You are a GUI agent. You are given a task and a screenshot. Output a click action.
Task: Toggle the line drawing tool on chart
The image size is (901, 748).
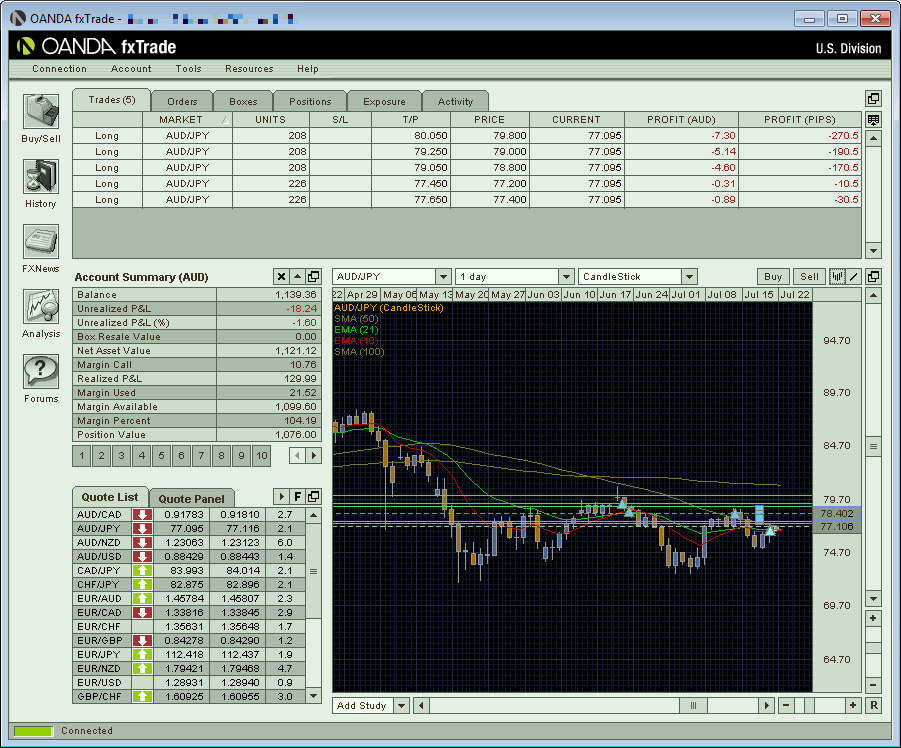853,277
